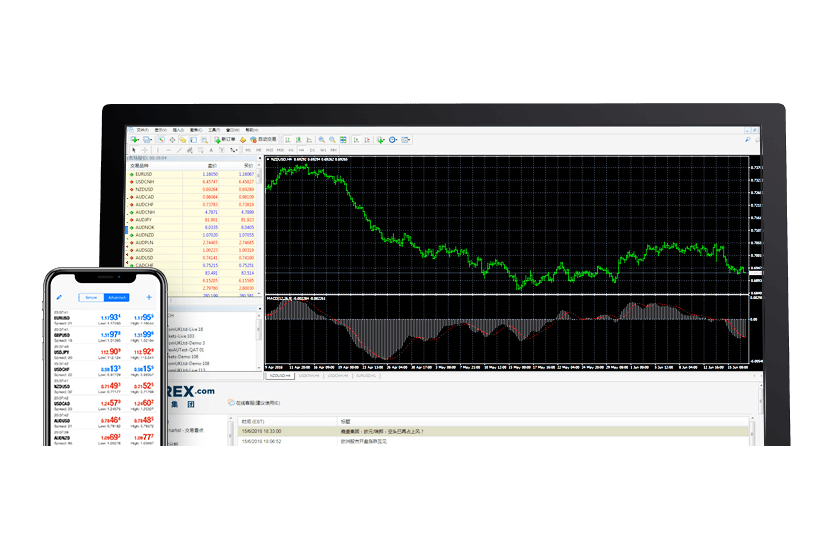
Task: Open the Arrows drawing tool dropdown
Action: click(x=233, y=150)
